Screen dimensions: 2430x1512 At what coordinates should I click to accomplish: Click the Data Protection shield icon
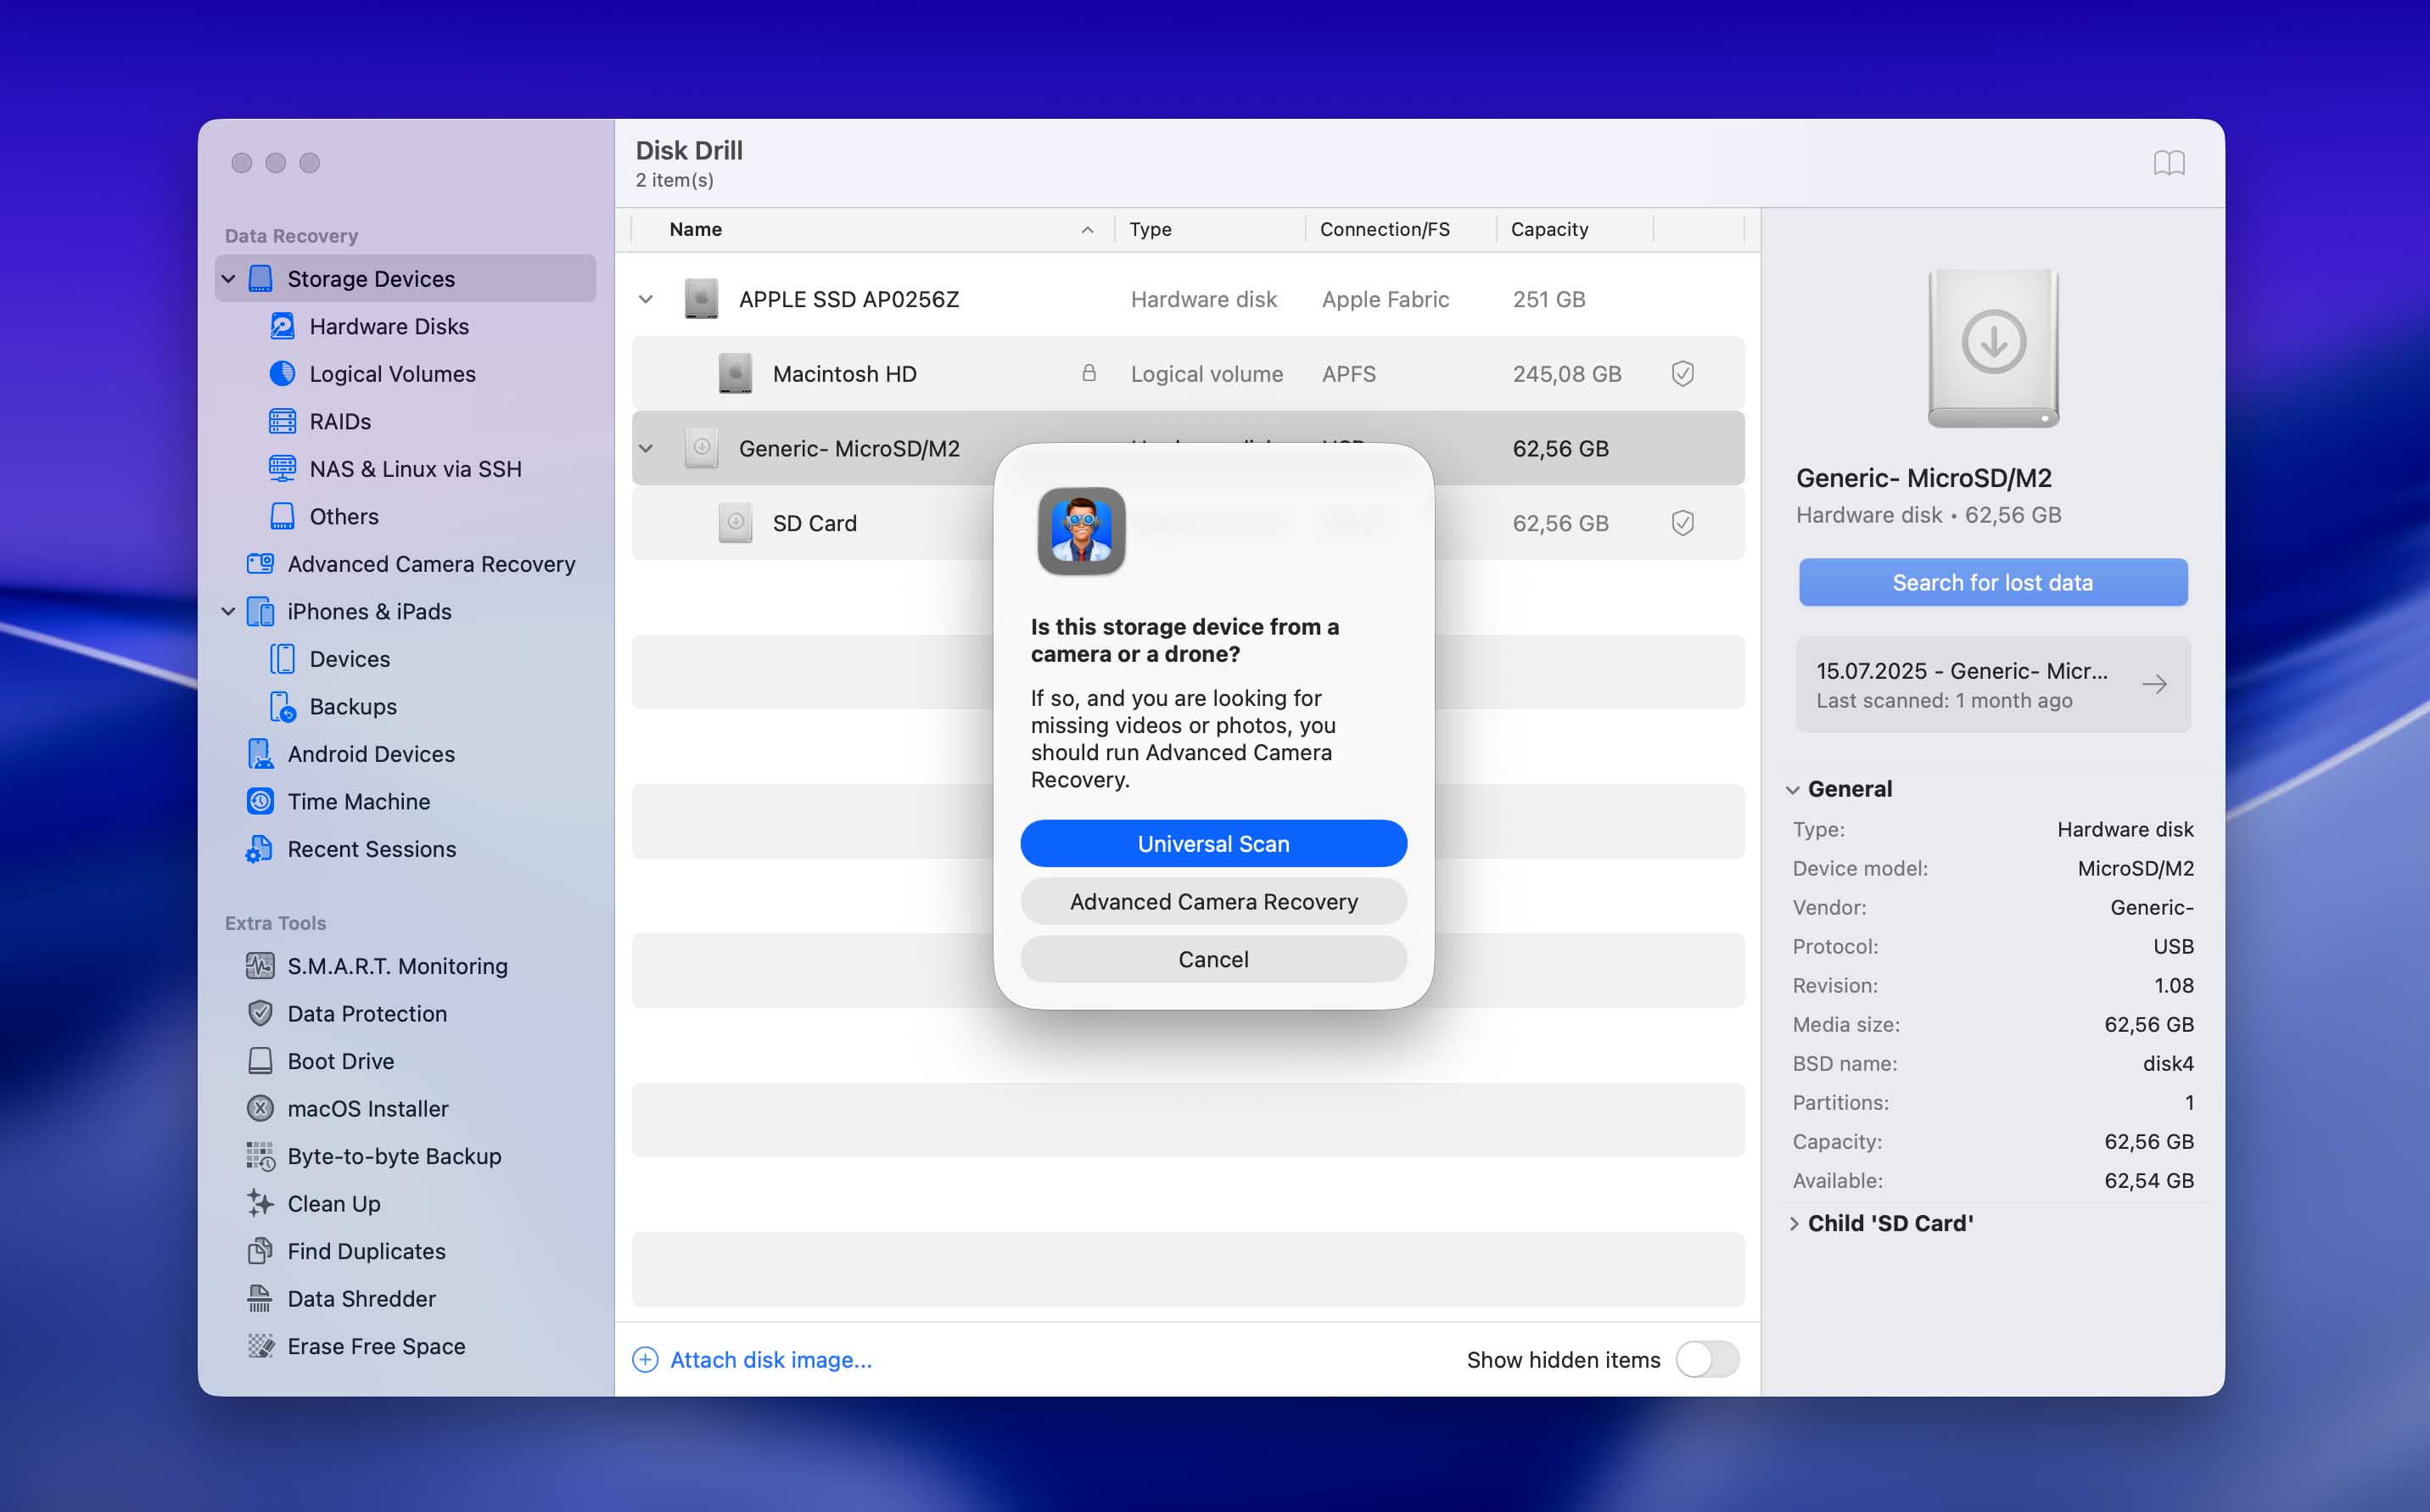tap(260, 1013)
